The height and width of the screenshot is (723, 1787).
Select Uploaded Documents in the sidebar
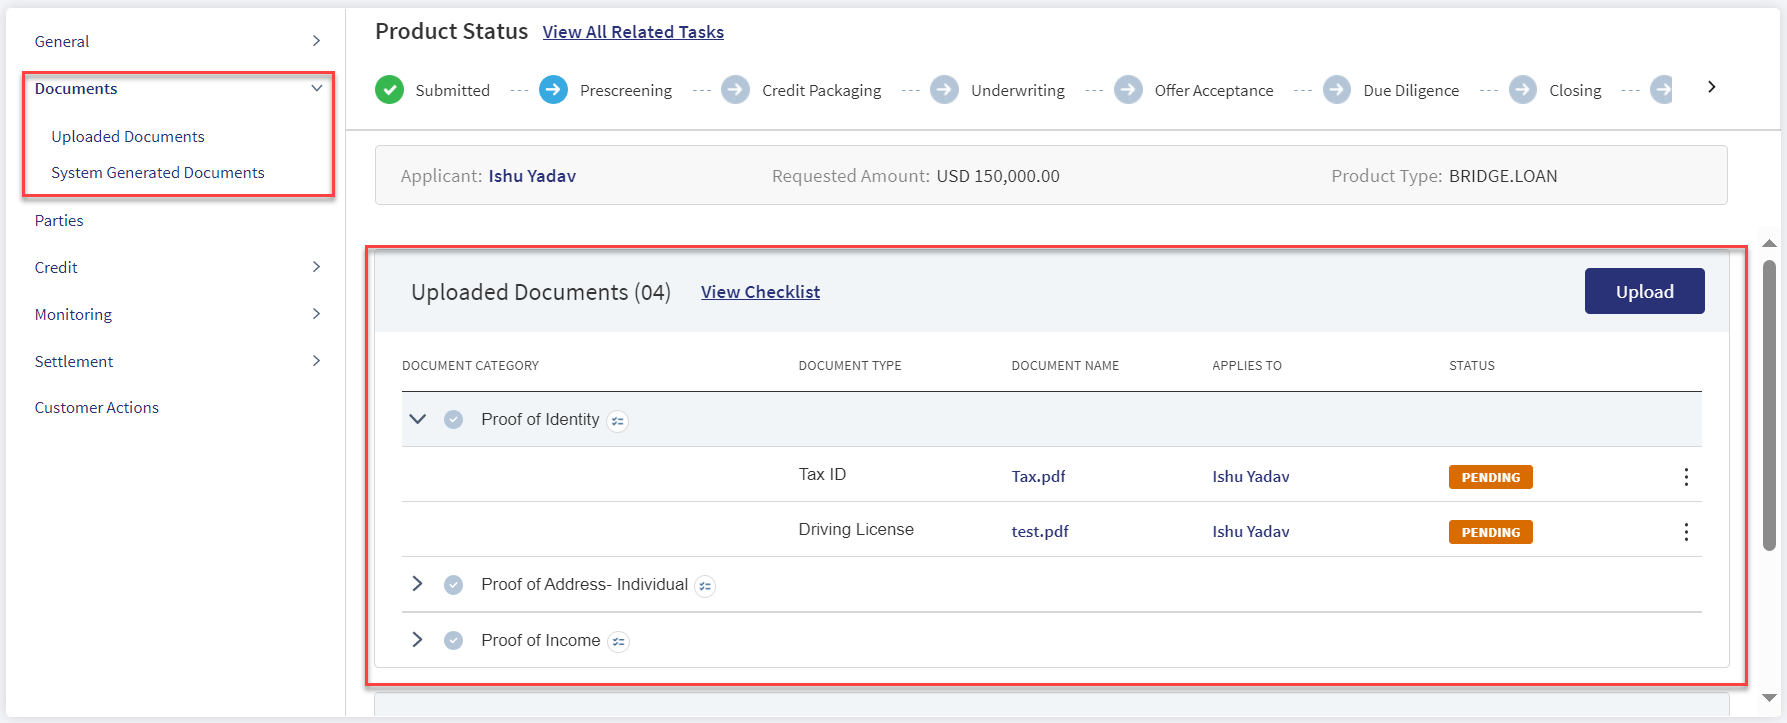coord(128,136)
